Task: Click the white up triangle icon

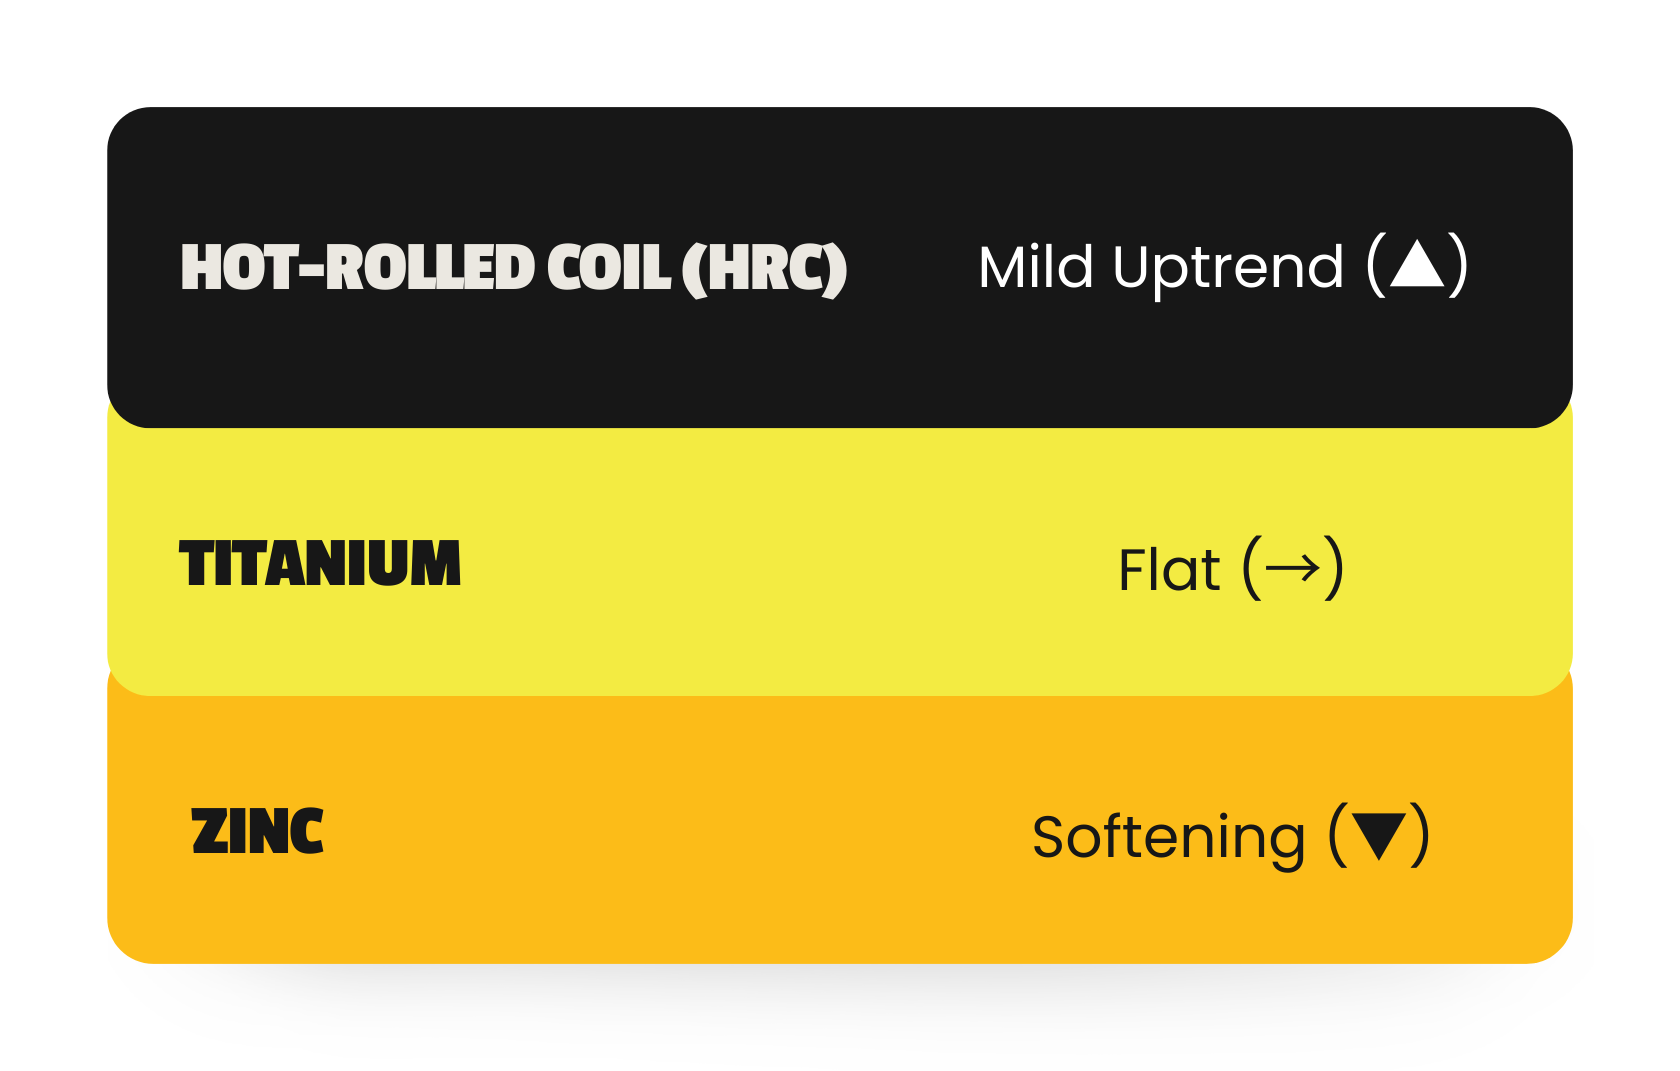Action: pos(1417,266)
